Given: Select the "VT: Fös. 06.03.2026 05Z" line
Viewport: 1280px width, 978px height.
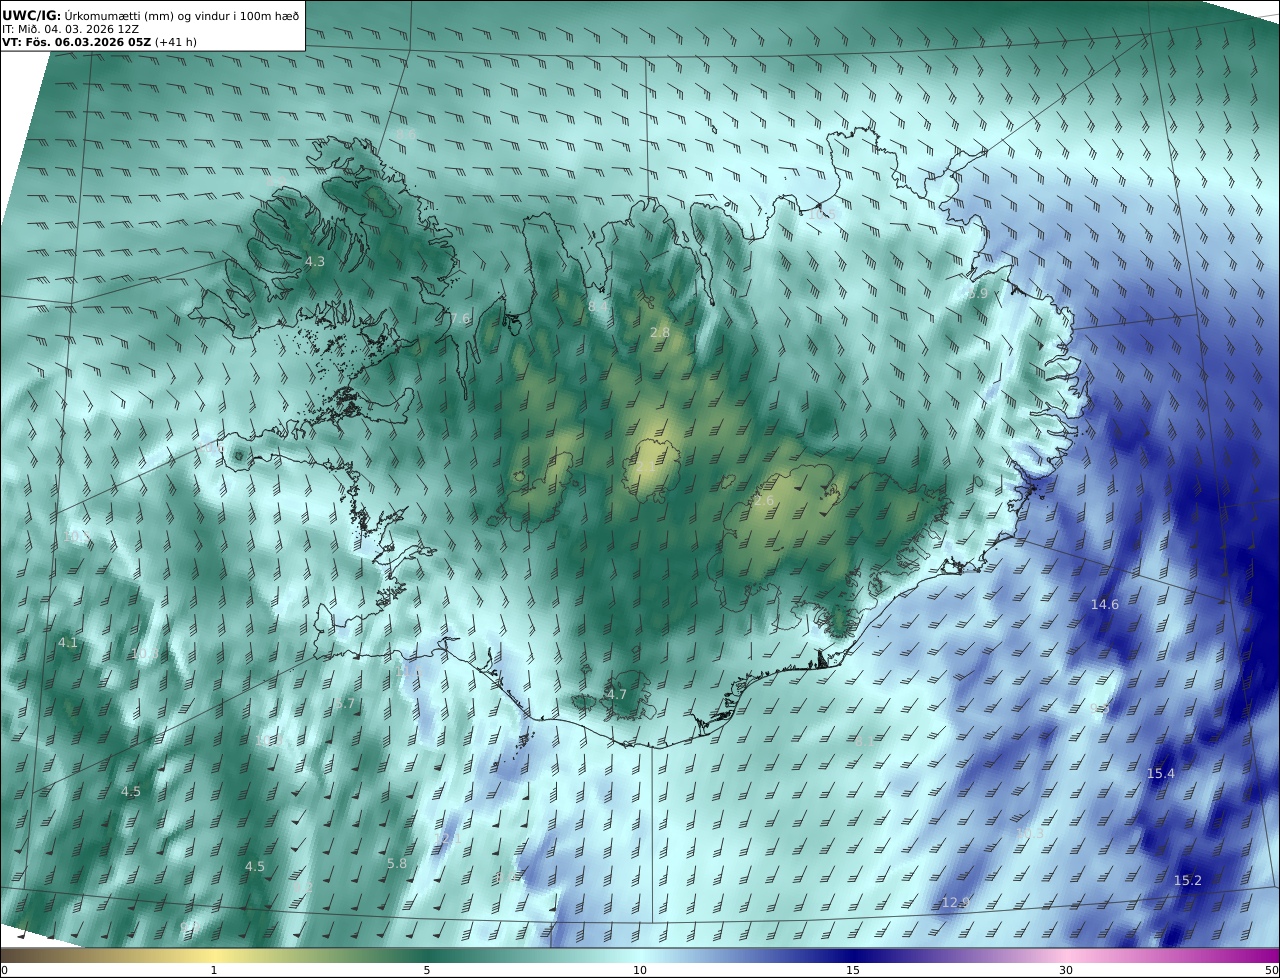Looking at the screenshot, I should pos(76,42).
